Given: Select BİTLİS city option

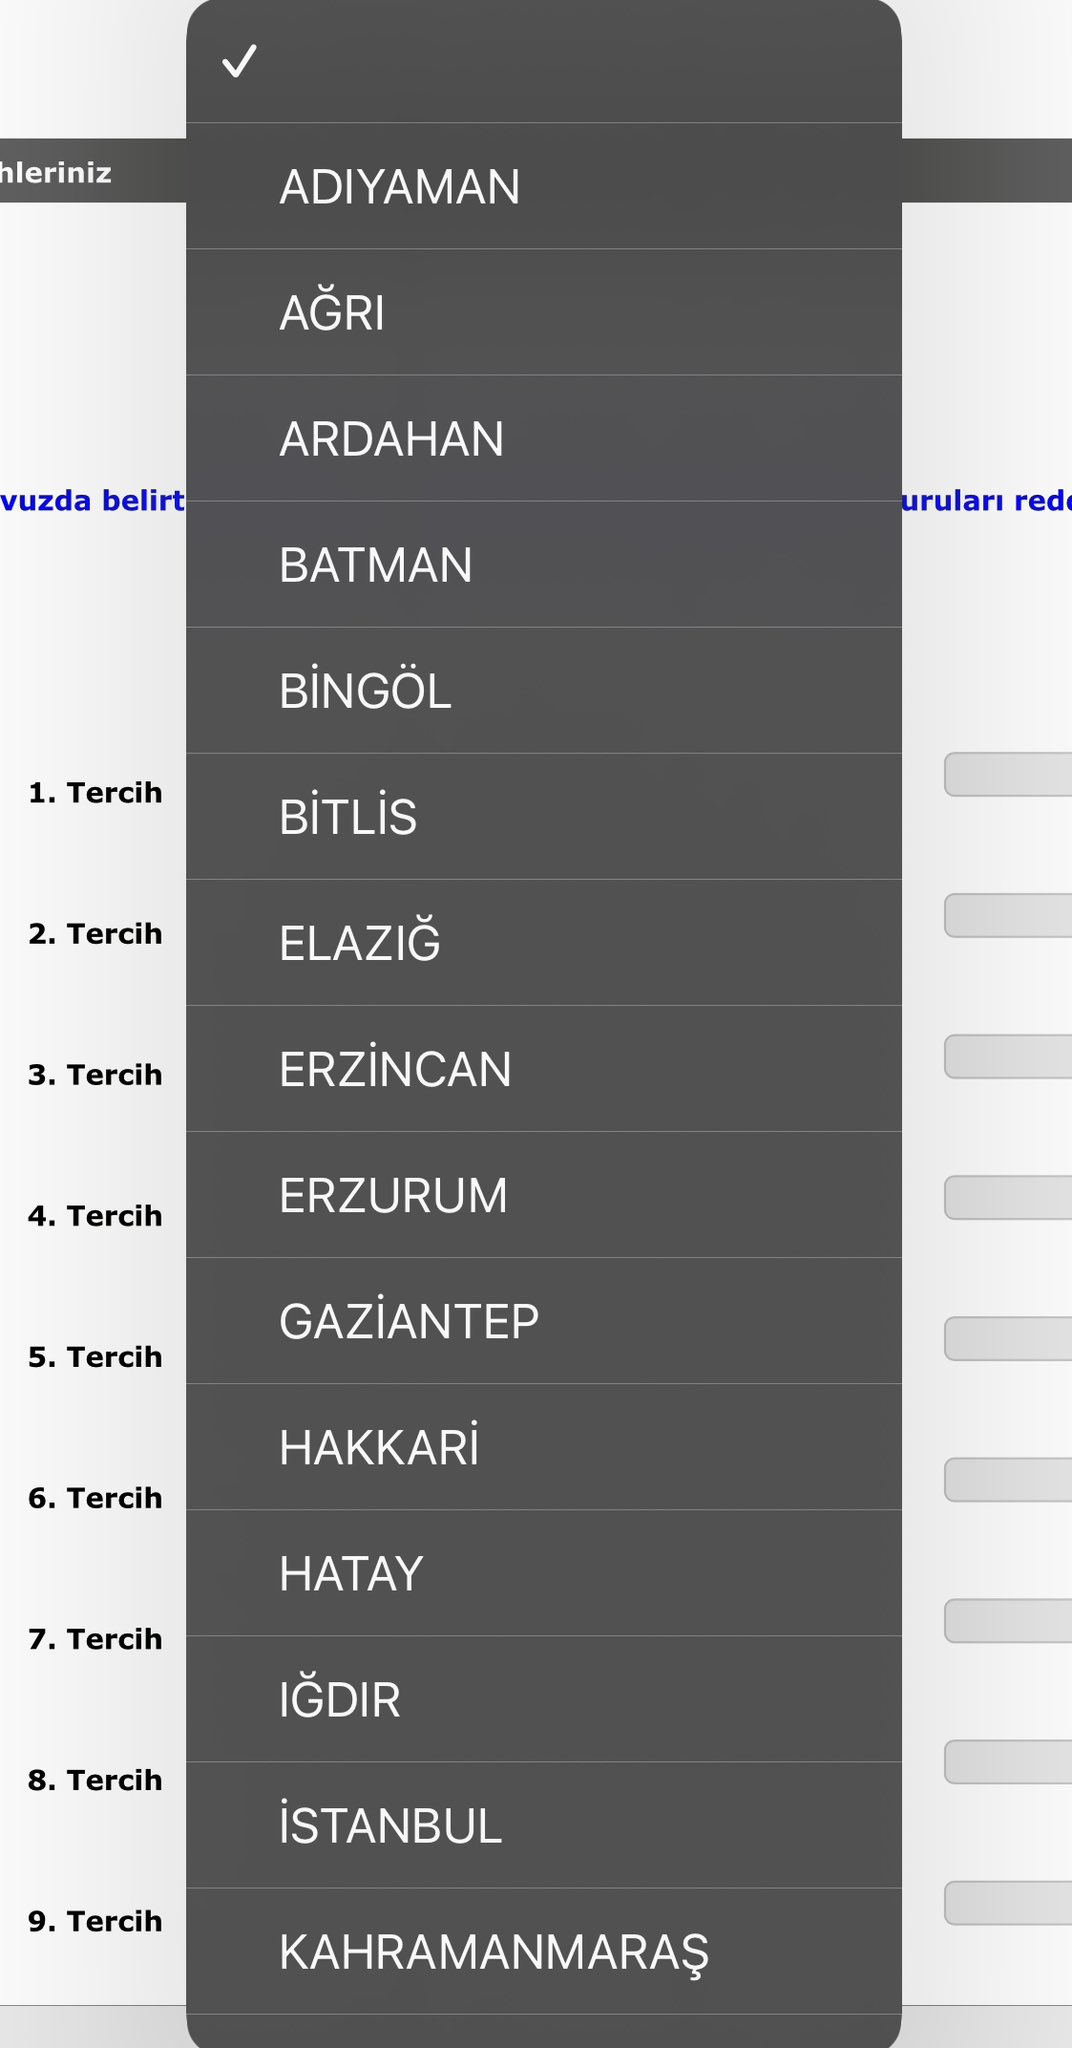Looking at the screenshot, I should pos(543,817).
